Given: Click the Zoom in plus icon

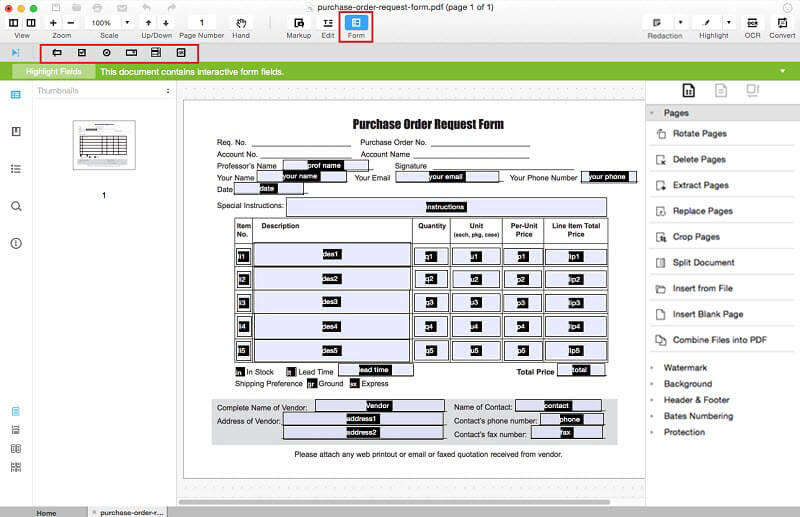Looking at the screenshot, I should (53, 23).
